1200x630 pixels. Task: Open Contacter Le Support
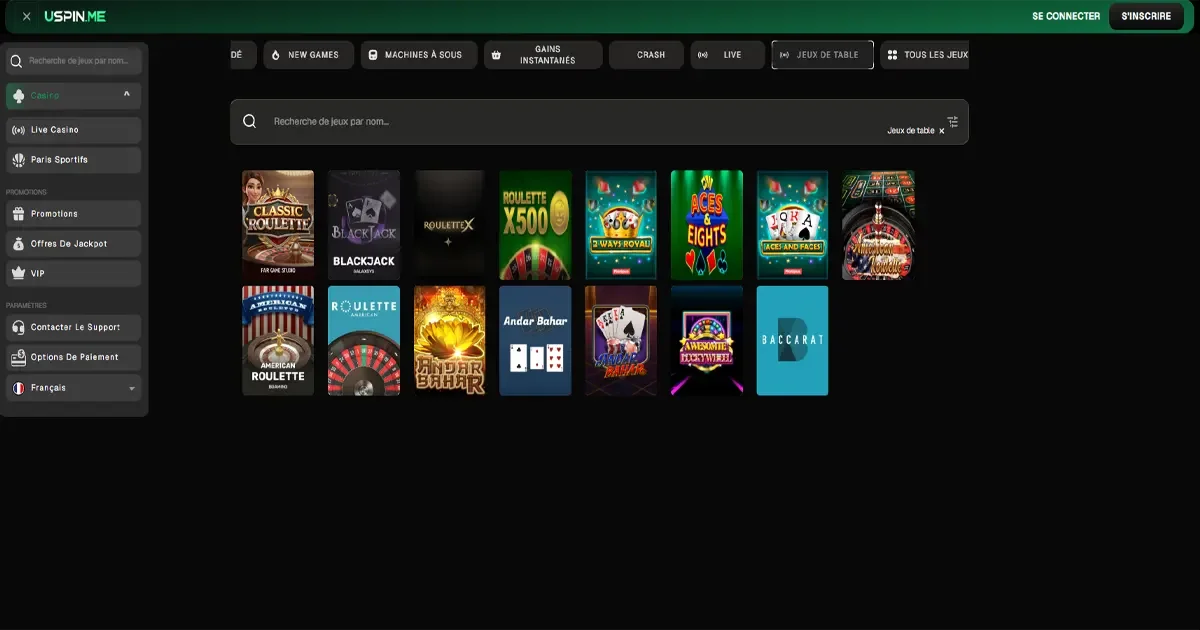coord(74,327)
